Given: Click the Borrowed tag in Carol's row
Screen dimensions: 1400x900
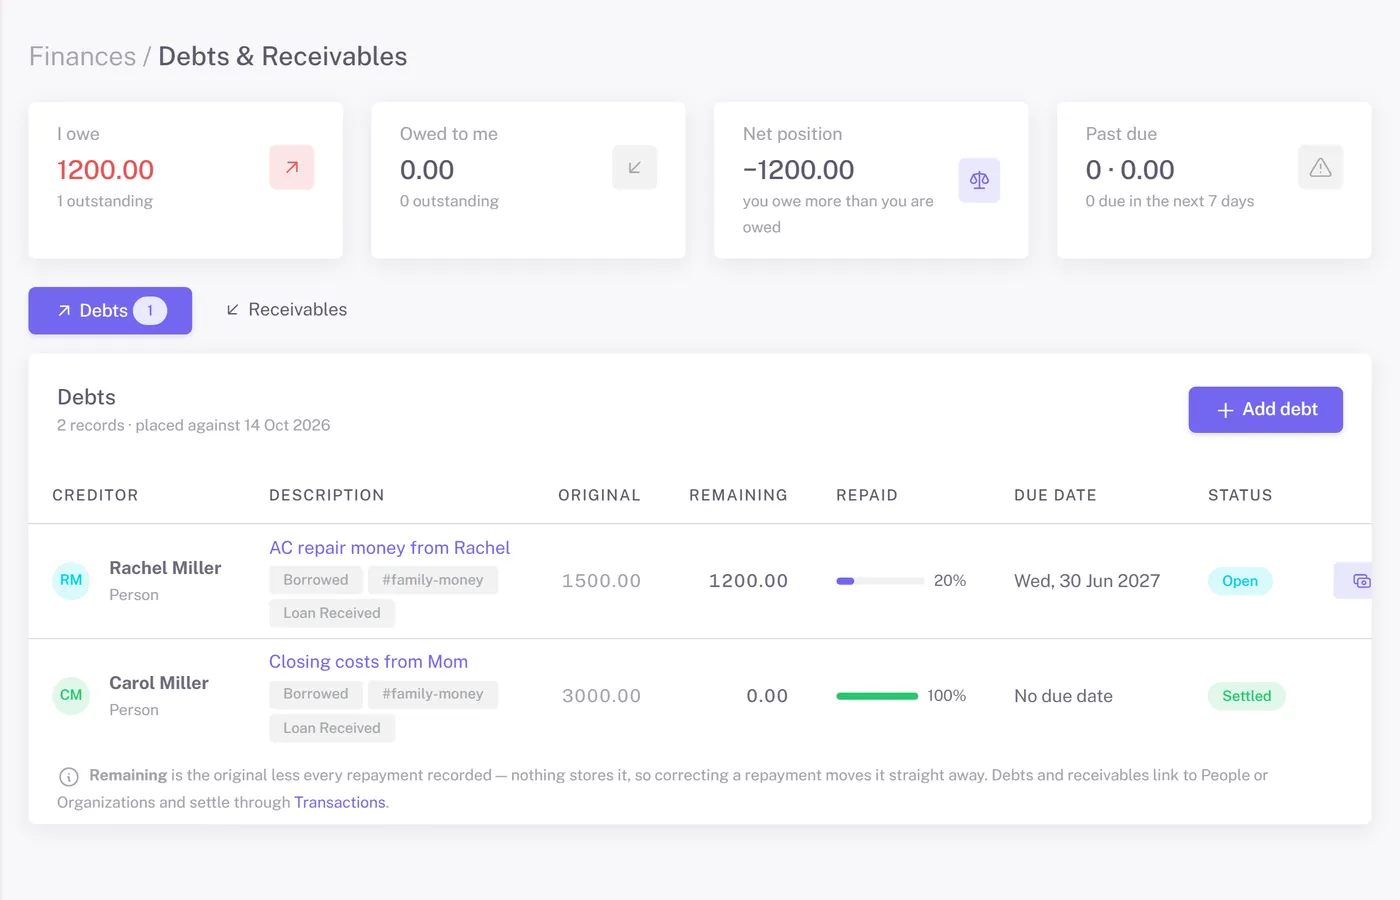Looking at the screenshot, I should coord(316,694).
